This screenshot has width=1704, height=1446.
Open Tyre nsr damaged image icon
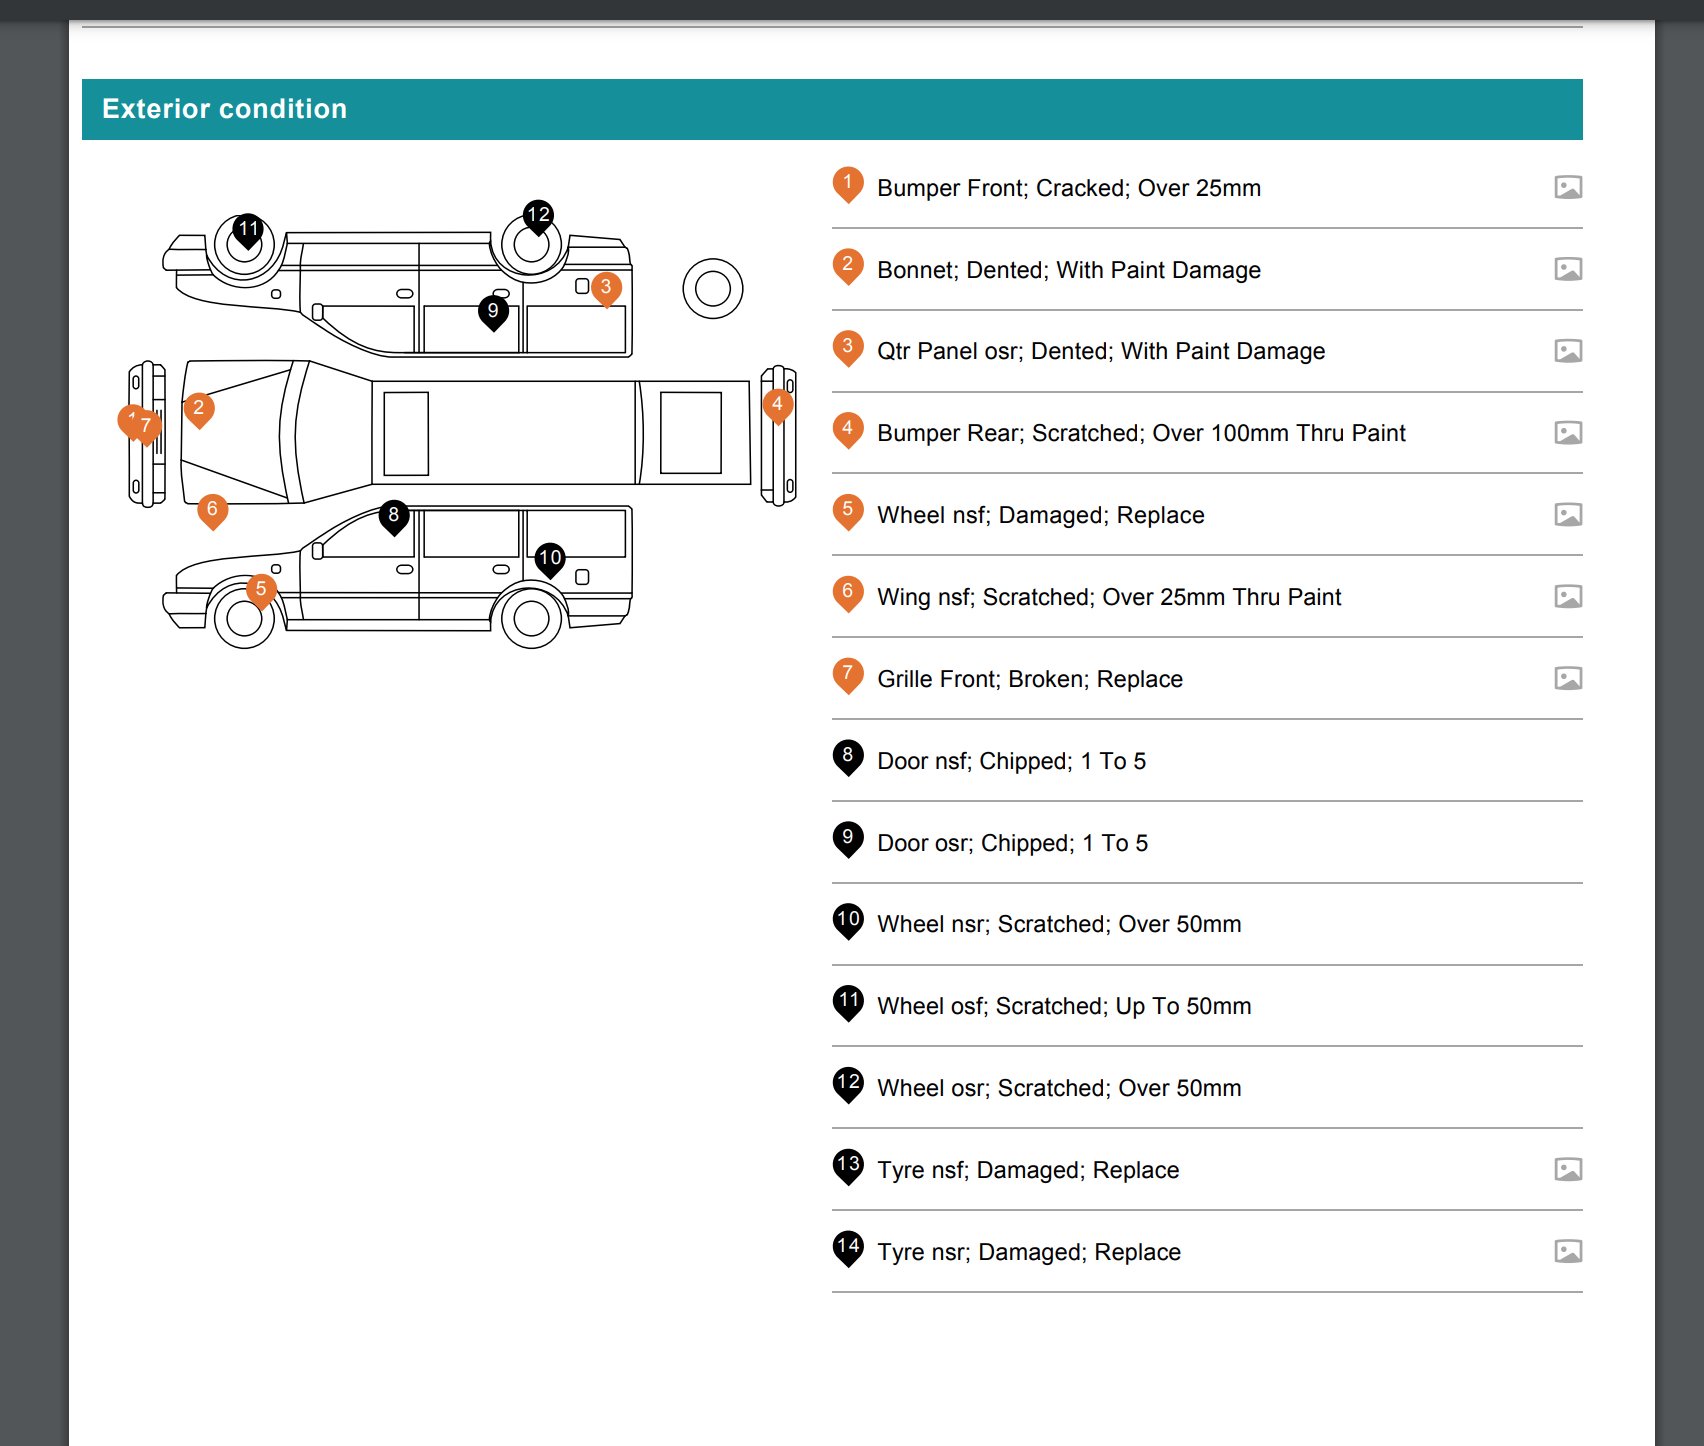click(1567, 1252)
